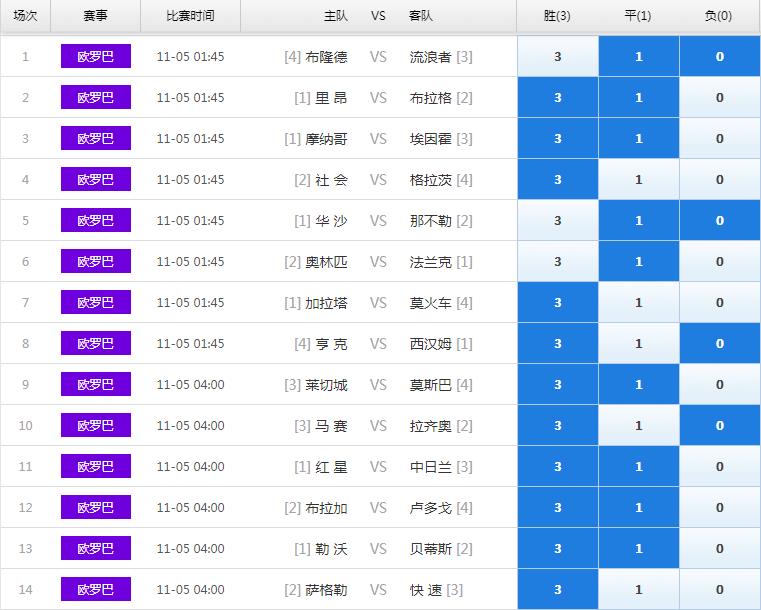Select loss (0) for match 9 莫斯巴
Screen dimensions: 761x610
720,384
